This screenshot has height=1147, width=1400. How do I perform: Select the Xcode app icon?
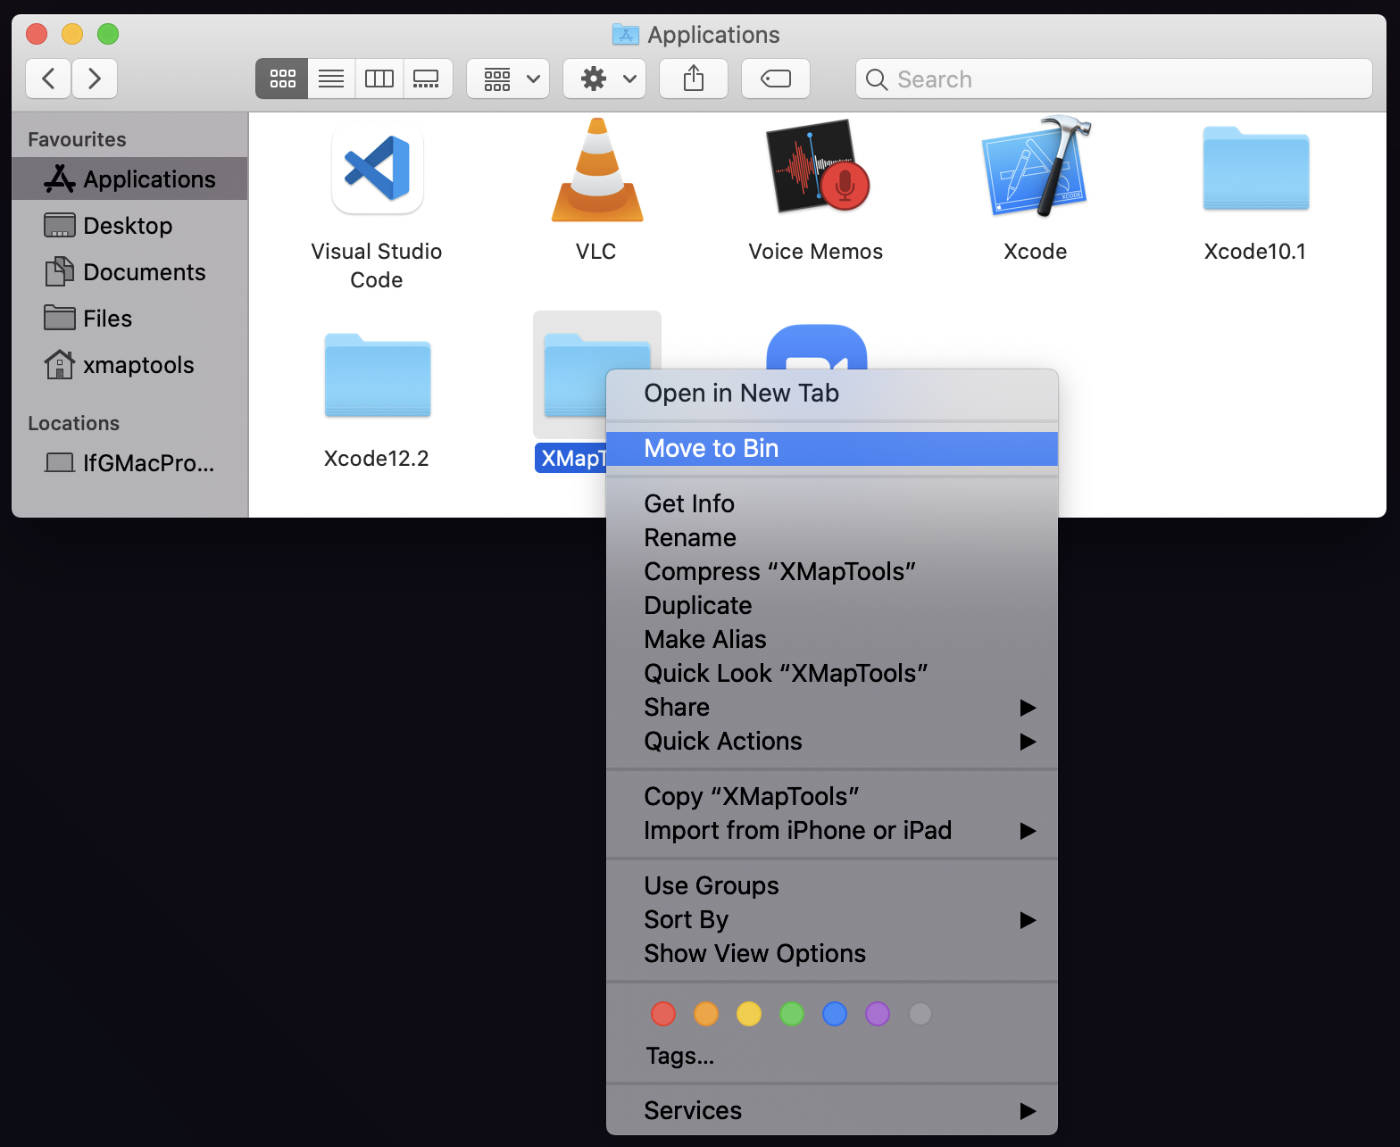pos(1036,167)
